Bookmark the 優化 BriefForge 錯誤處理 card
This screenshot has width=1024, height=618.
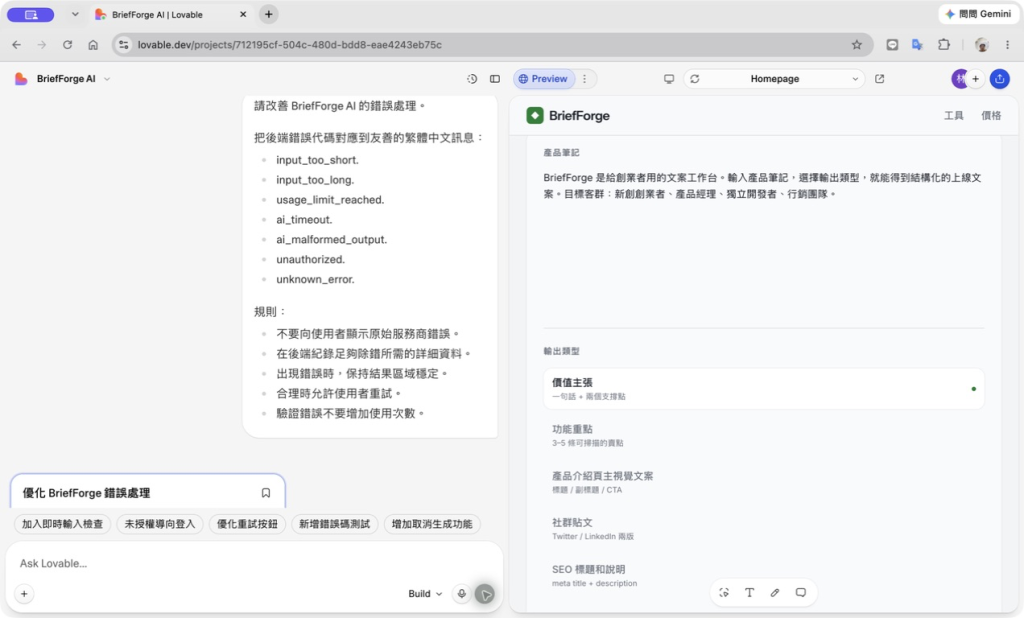[x=266, y=493]
